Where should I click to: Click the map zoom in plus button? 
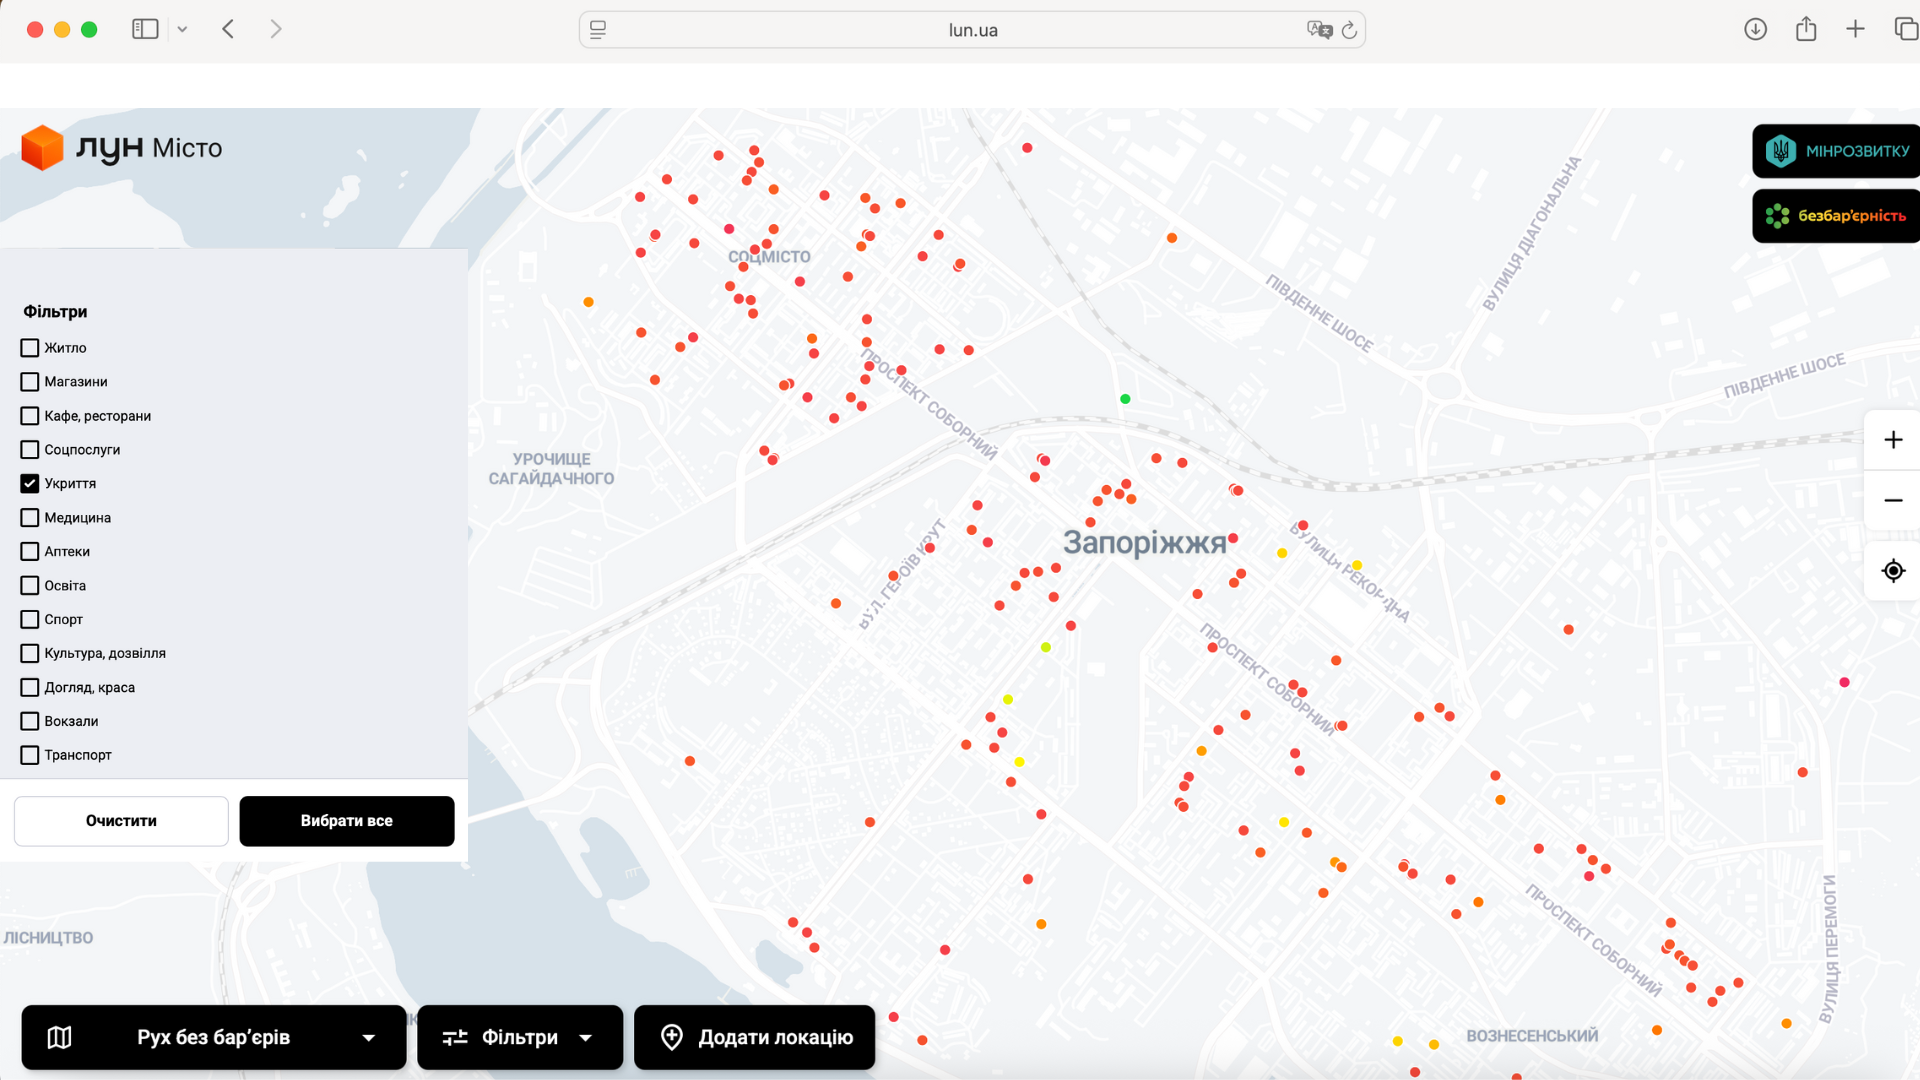pyautogui.click(x=1892, y=440)
